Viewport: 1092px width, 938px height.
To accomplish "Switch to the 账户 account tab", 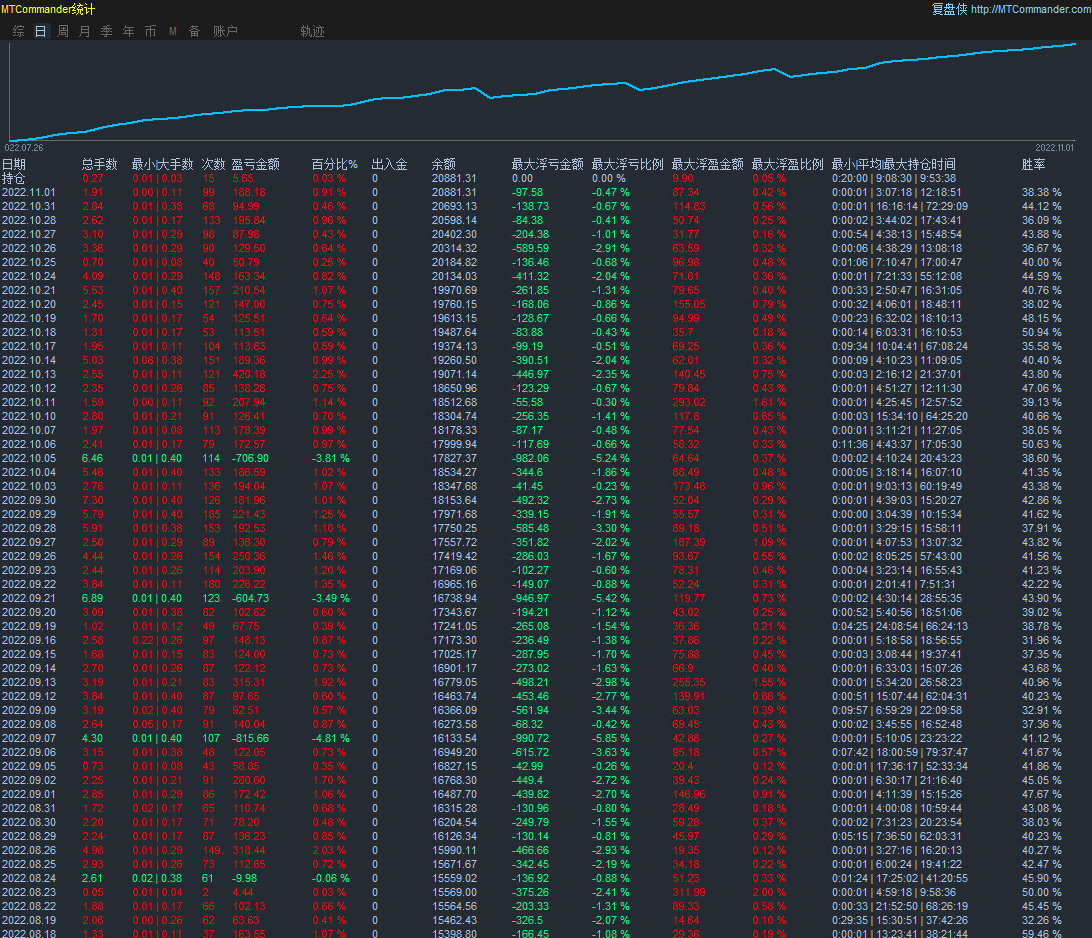I will pos(225,31).
